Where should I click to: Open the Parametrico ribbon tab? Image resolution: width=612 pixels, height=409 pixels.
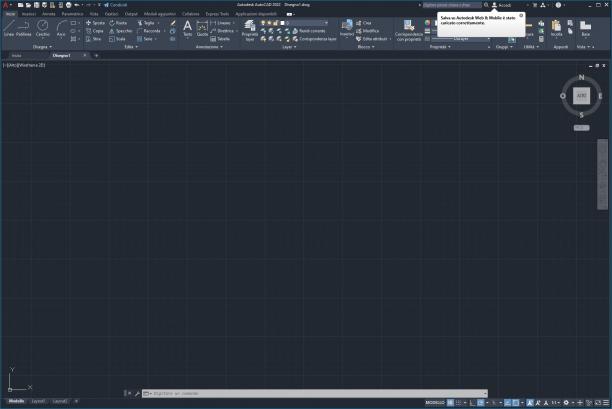point(73,14)
